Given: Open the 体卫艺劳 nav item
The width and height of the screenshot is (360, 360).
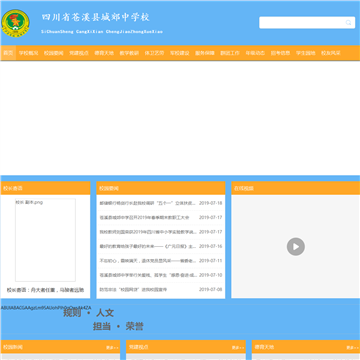Looking at the screenshot, I should click(x=155, y=53).
